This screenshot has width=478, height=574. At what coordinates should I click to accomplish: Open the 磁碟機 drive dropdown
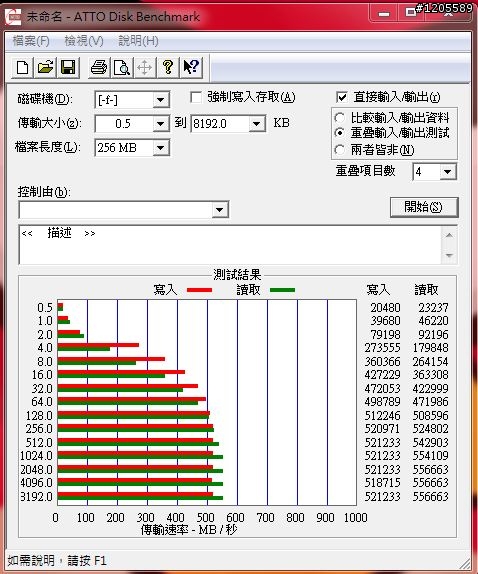[160, 100]
